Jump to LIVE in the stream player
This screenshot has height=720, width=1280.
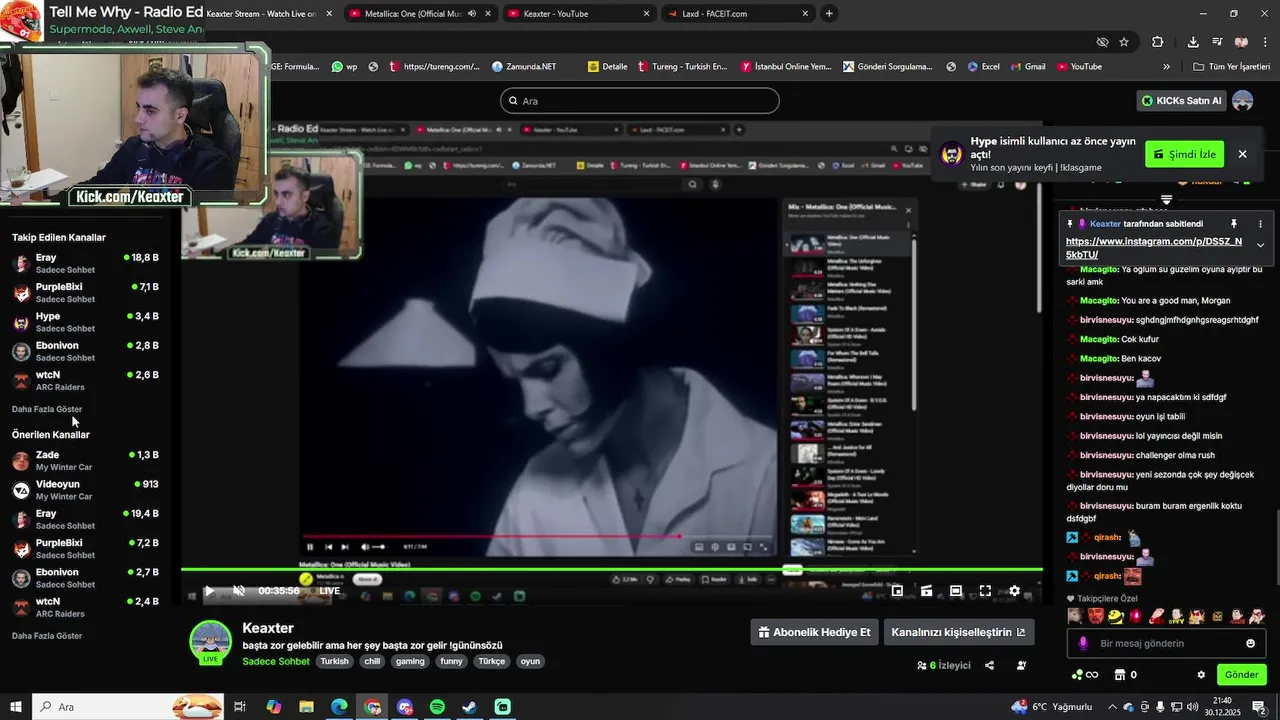point(329,591)
